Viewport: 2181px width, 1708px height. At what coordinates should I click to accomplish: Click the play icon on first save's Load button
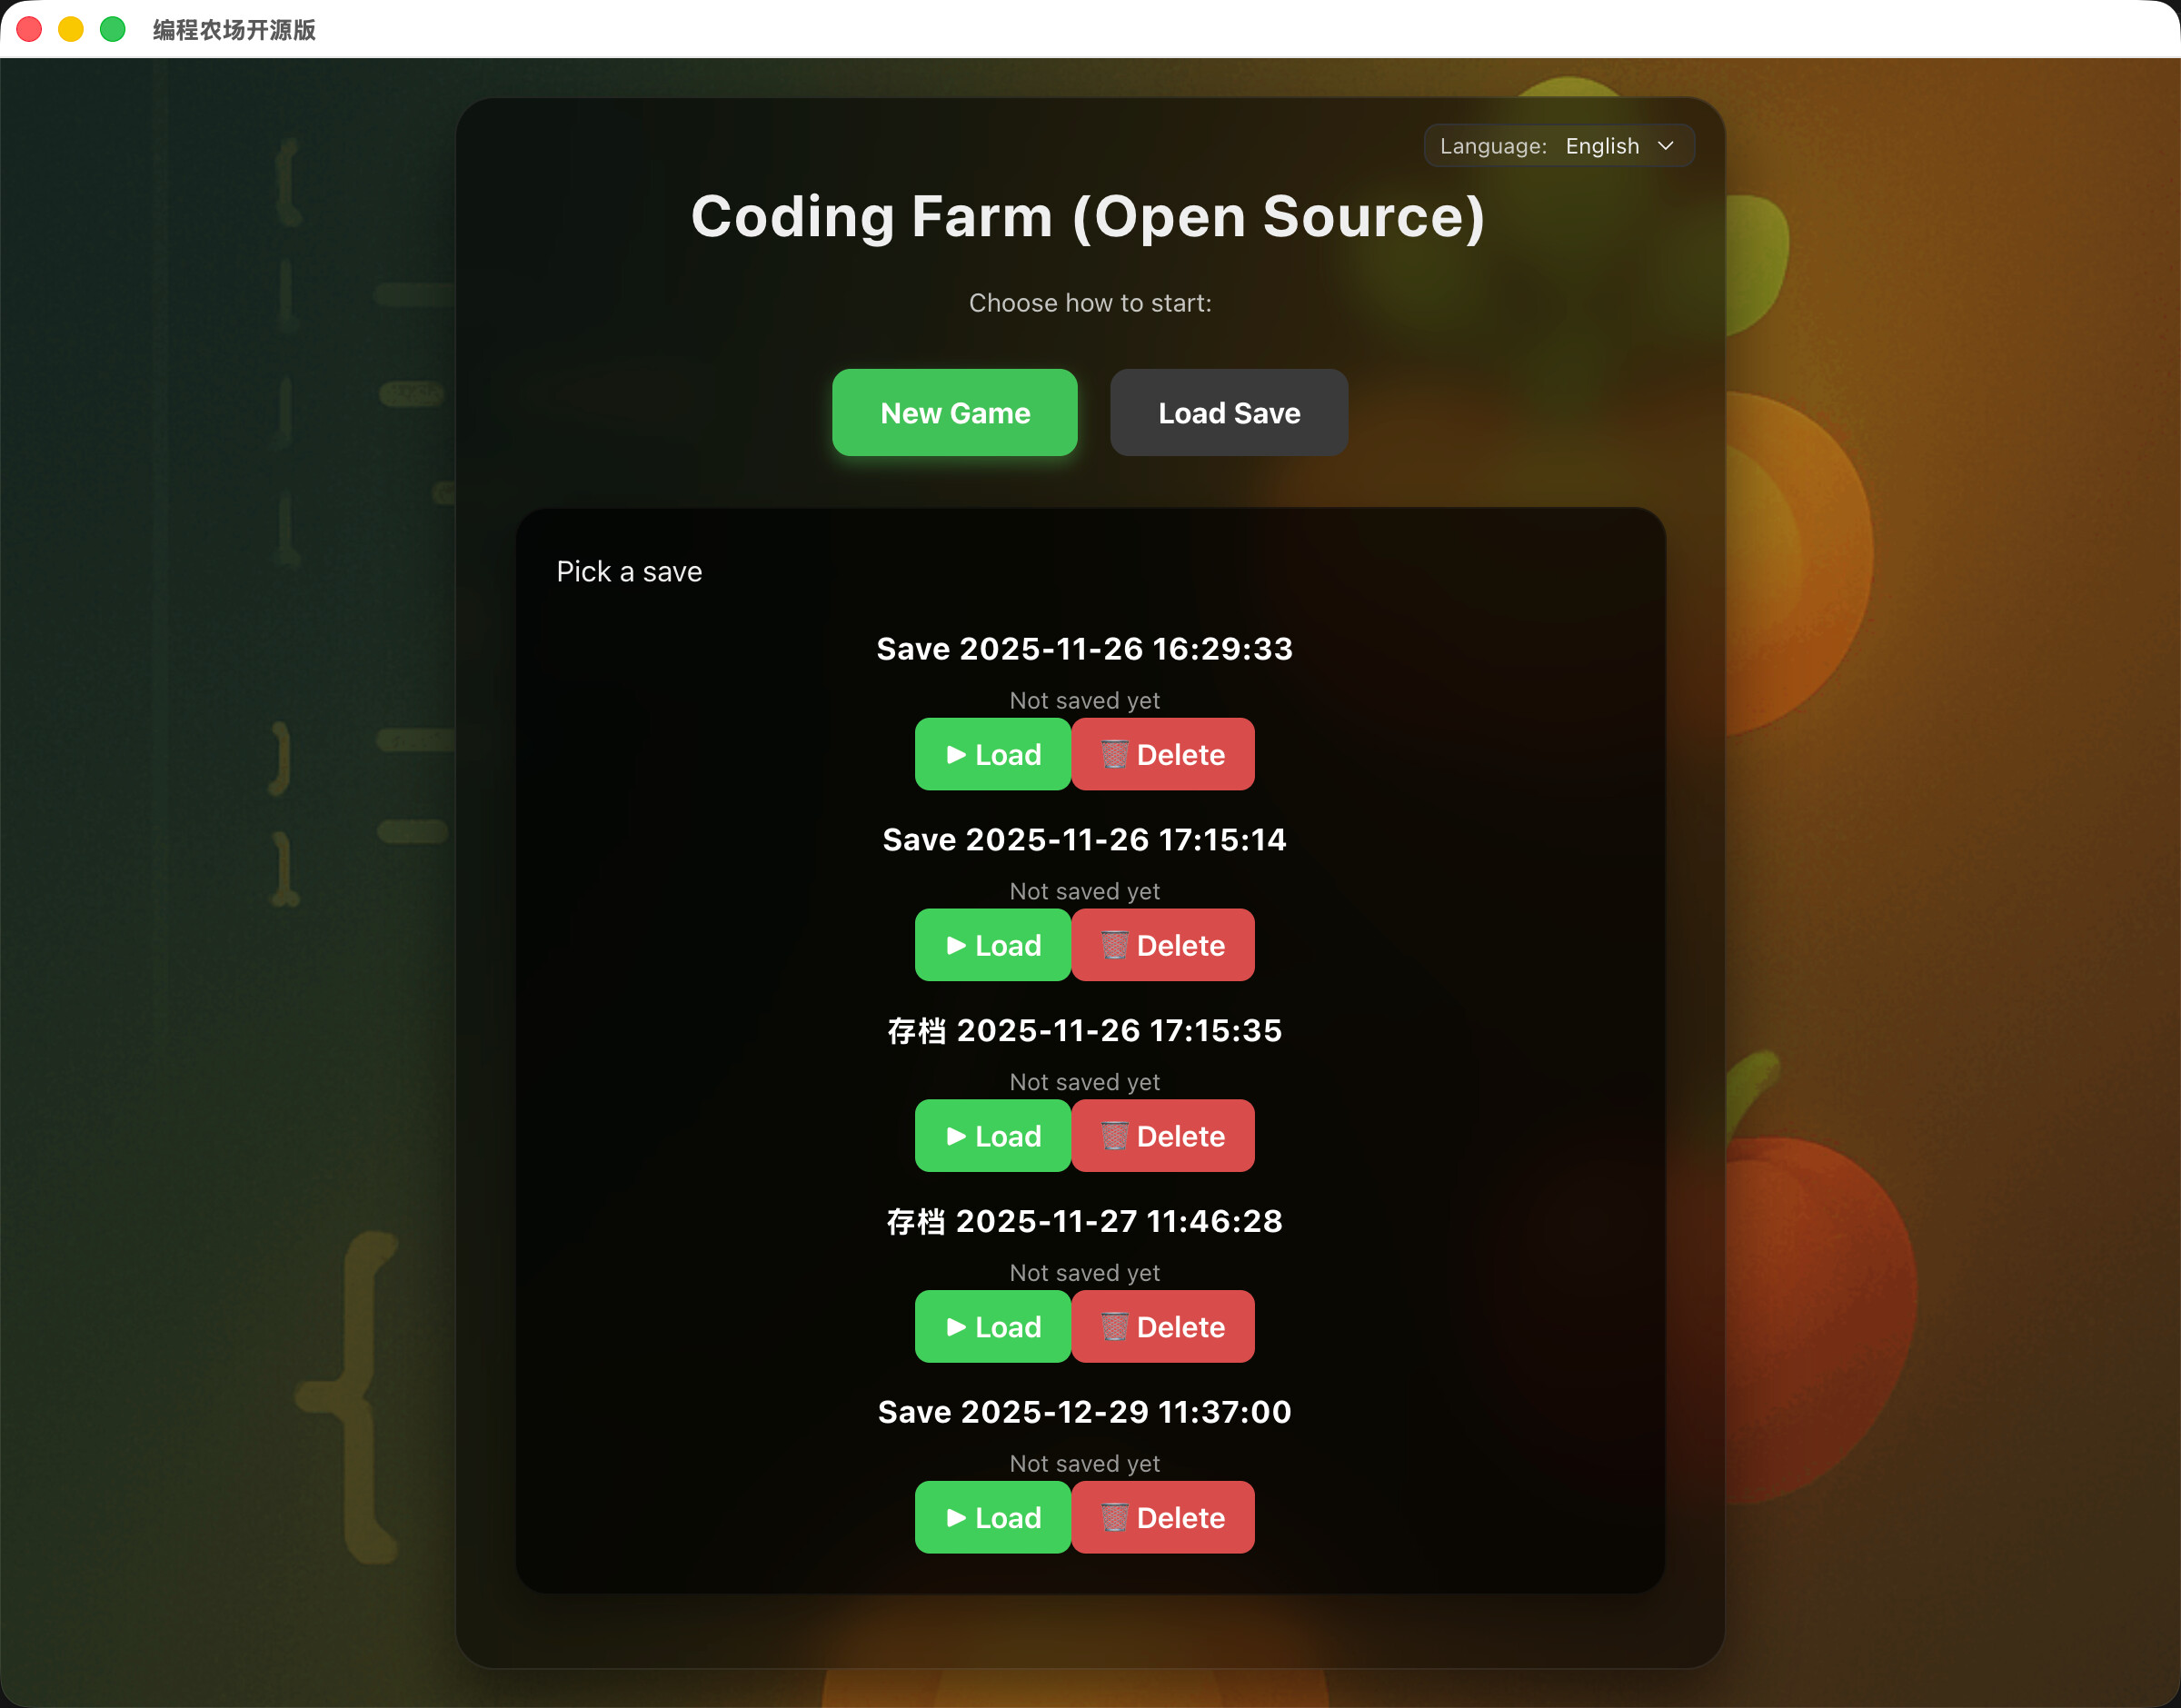tap(956, 755)
